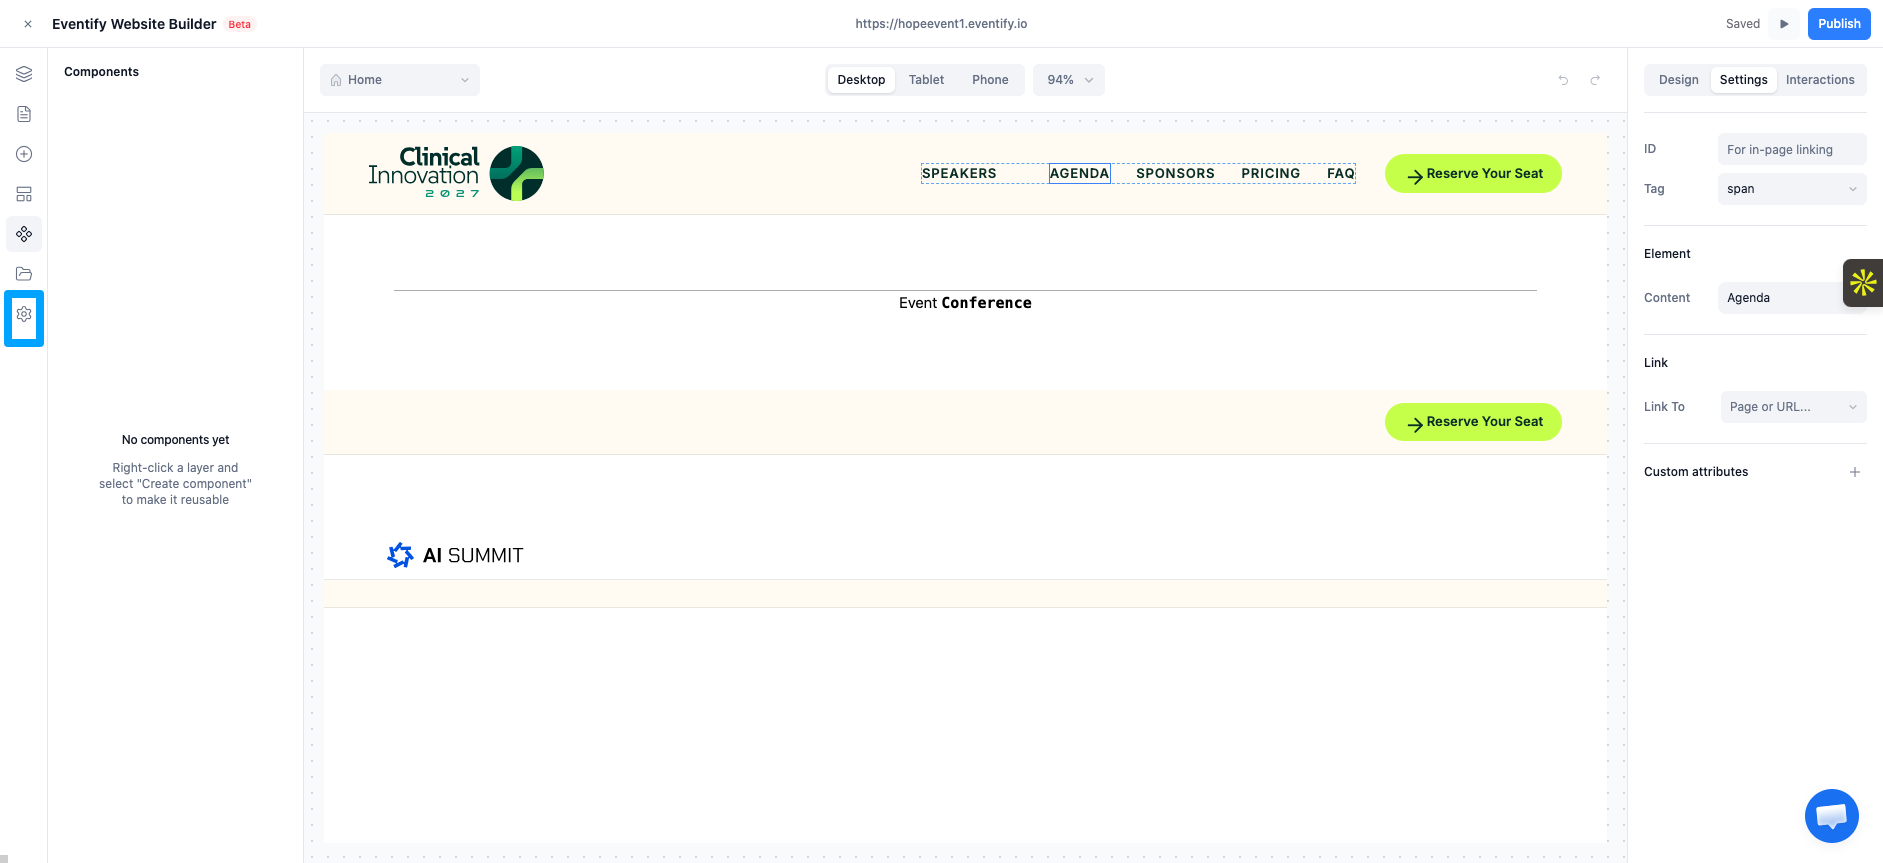
Task: Open the chat support bubble
Action: click(1831, 816)
